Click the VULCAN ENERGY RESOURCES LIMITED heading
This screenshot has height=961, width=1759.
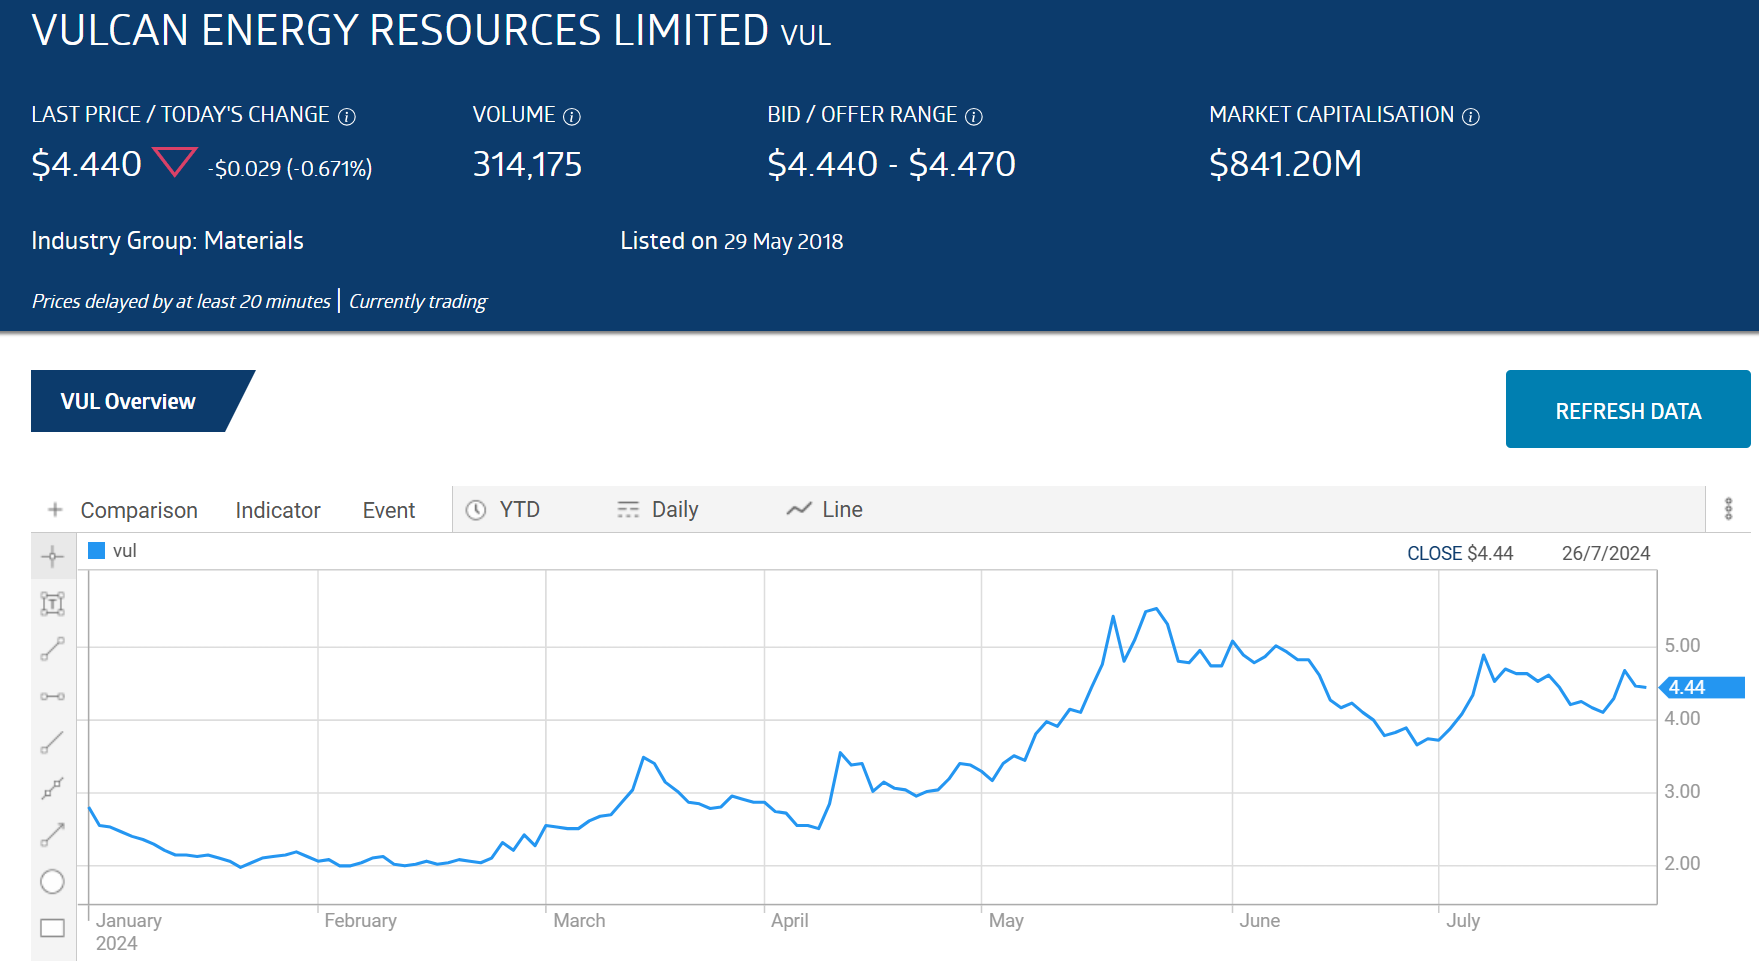400,30
